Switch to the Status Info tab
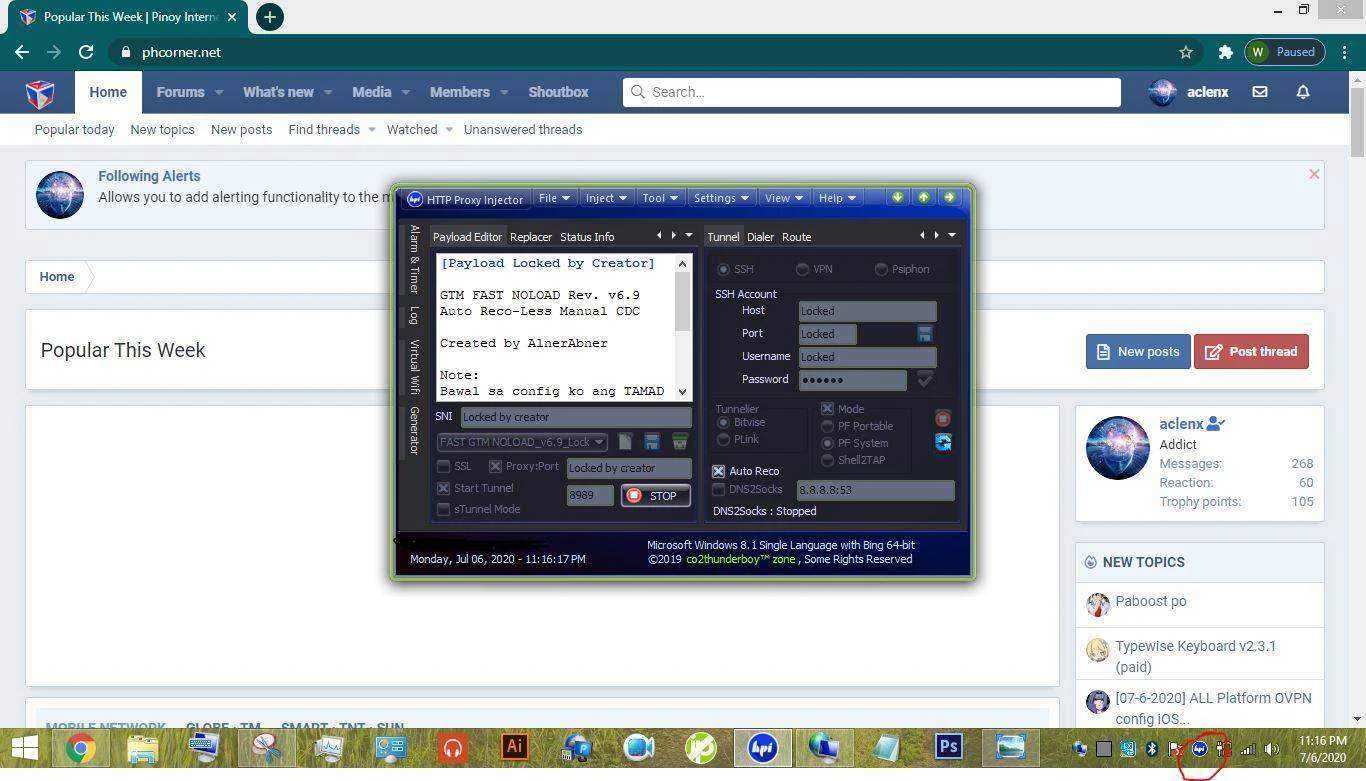This screenshot has width=1366, height=781. click(x=587, y=237)
